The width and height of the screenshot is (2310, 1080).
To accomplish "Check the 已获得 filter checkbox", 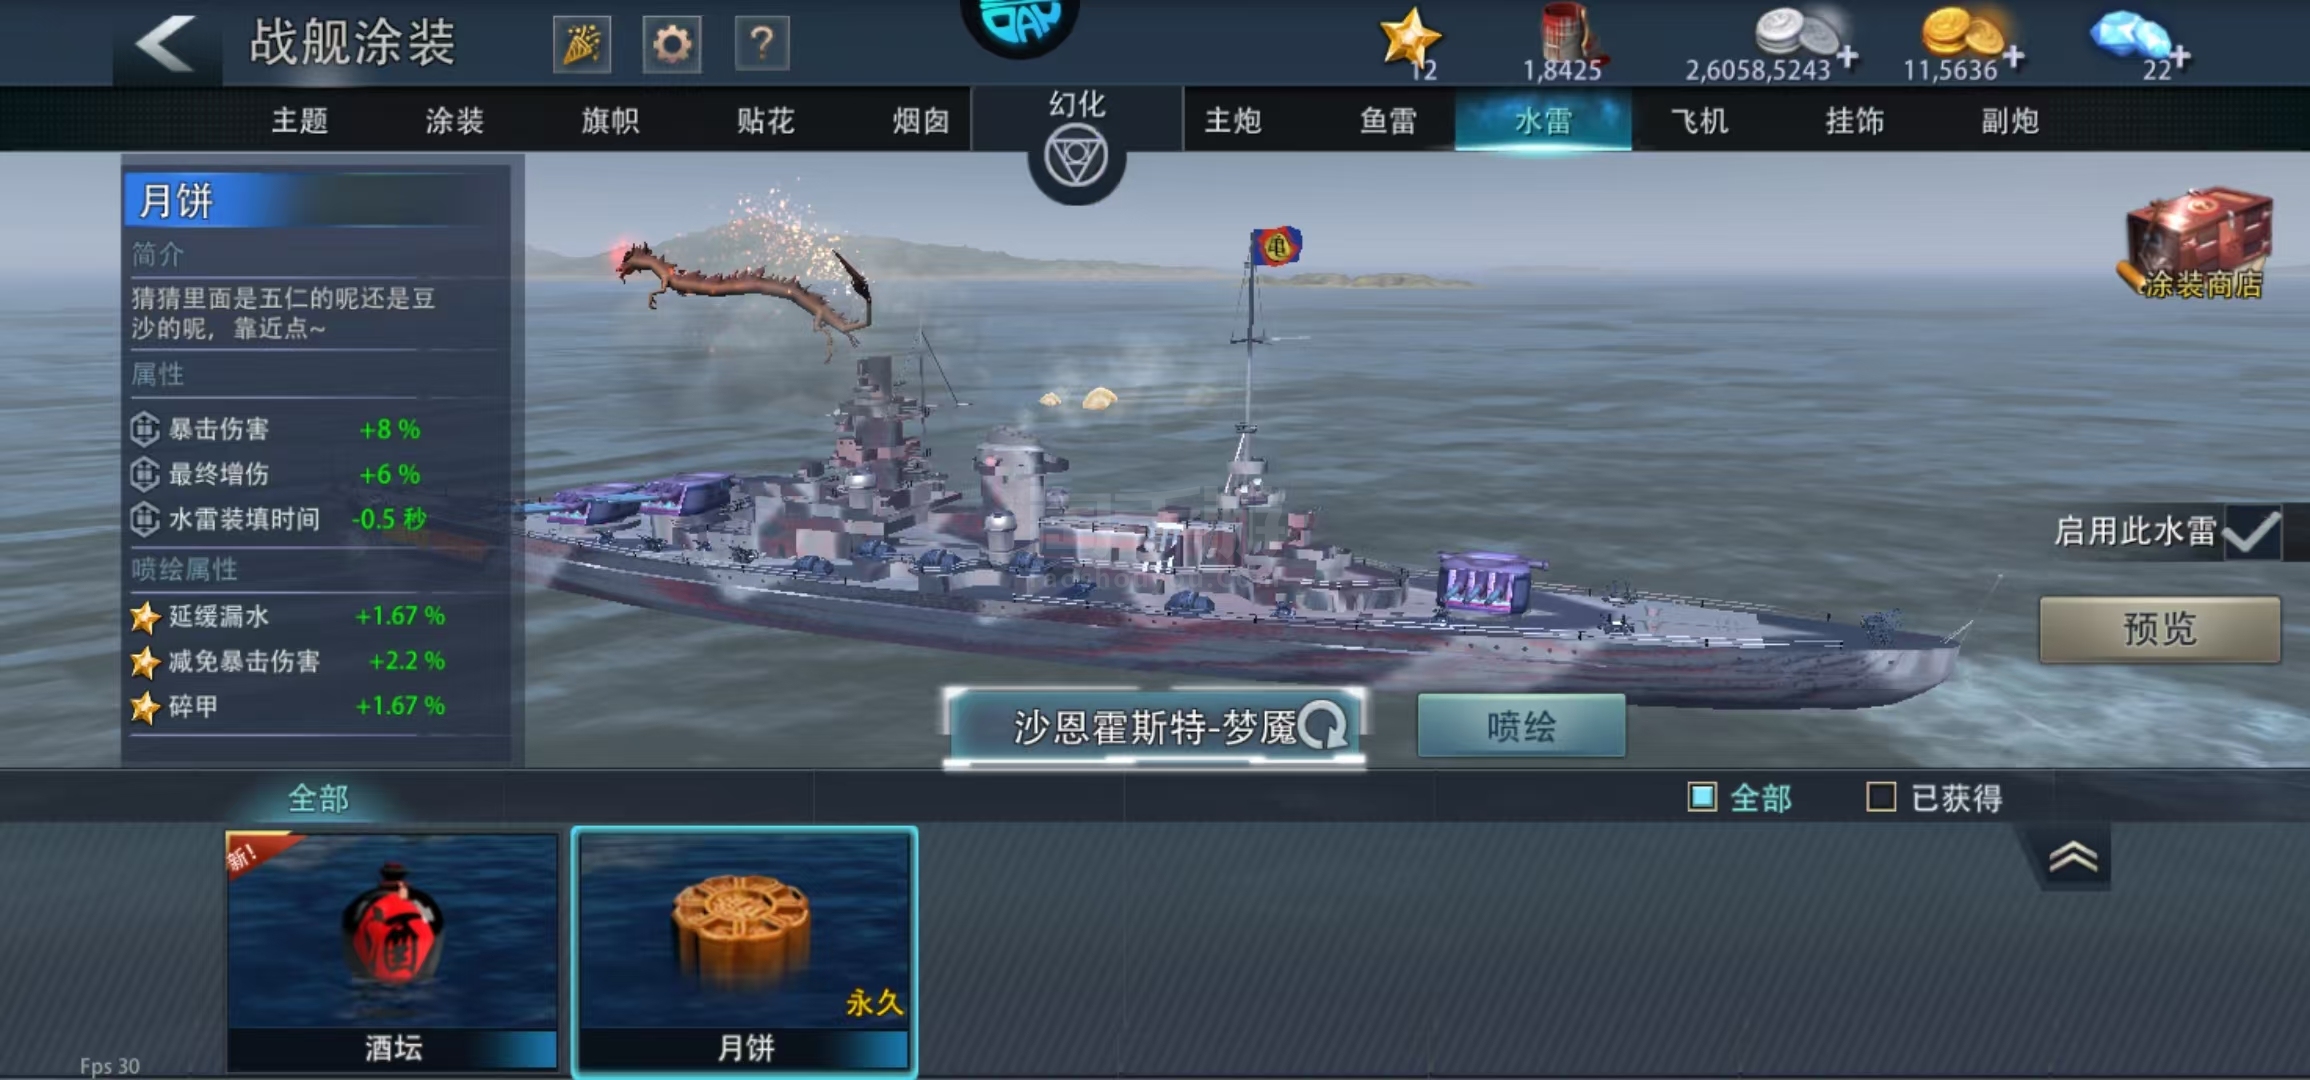I will tap(1880, 797).
